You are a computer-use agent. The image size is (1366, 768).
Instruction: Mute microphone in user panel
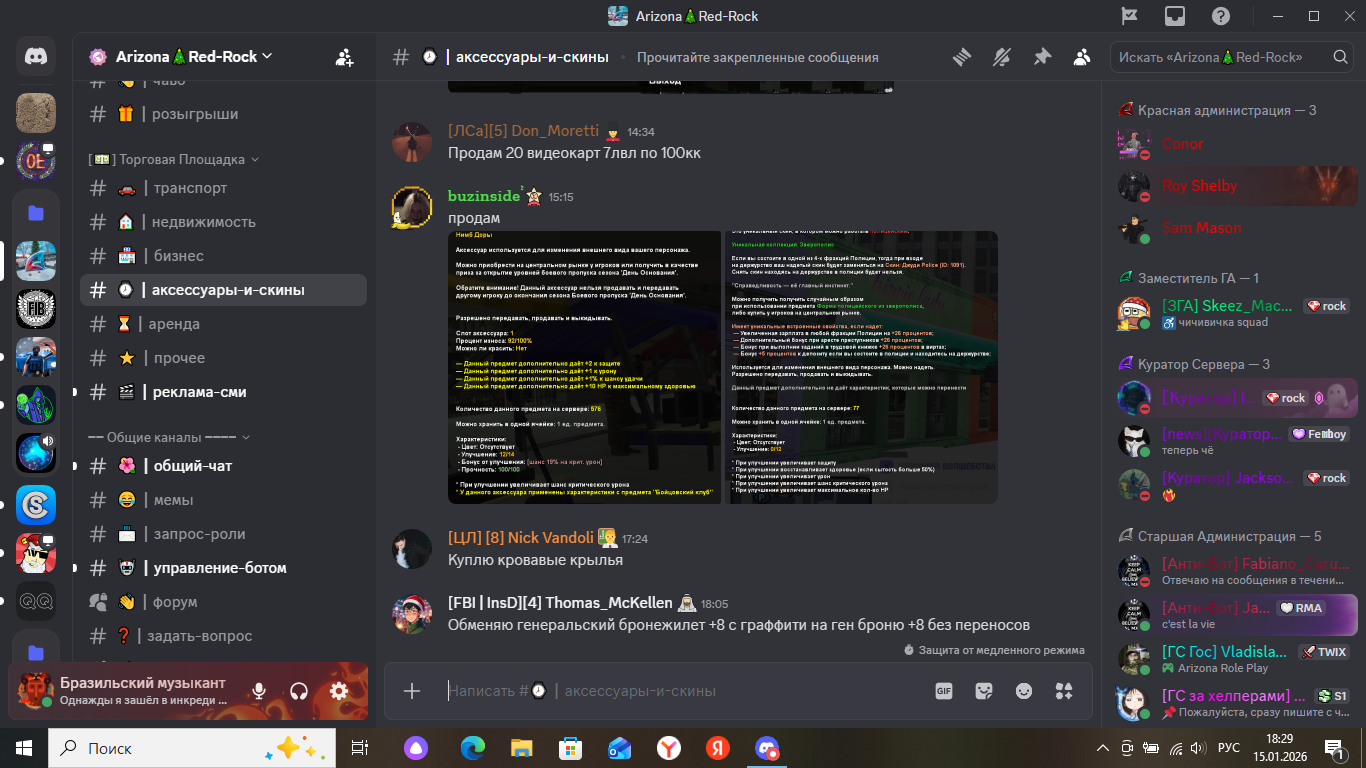tap(259, 691)
